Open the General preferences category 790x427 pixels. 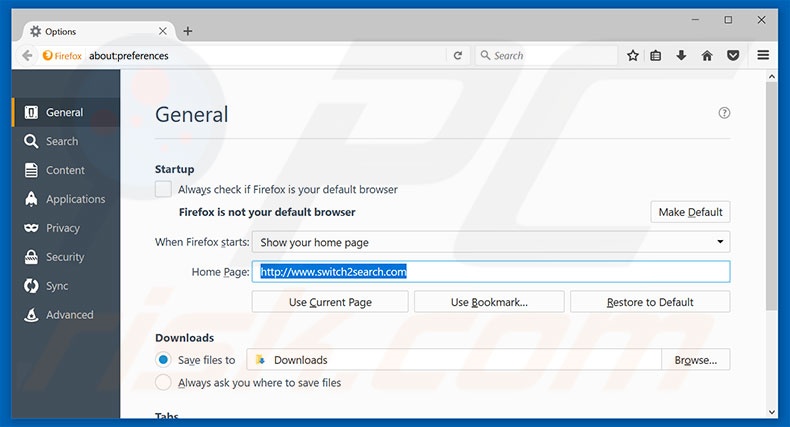coord(65,112)
